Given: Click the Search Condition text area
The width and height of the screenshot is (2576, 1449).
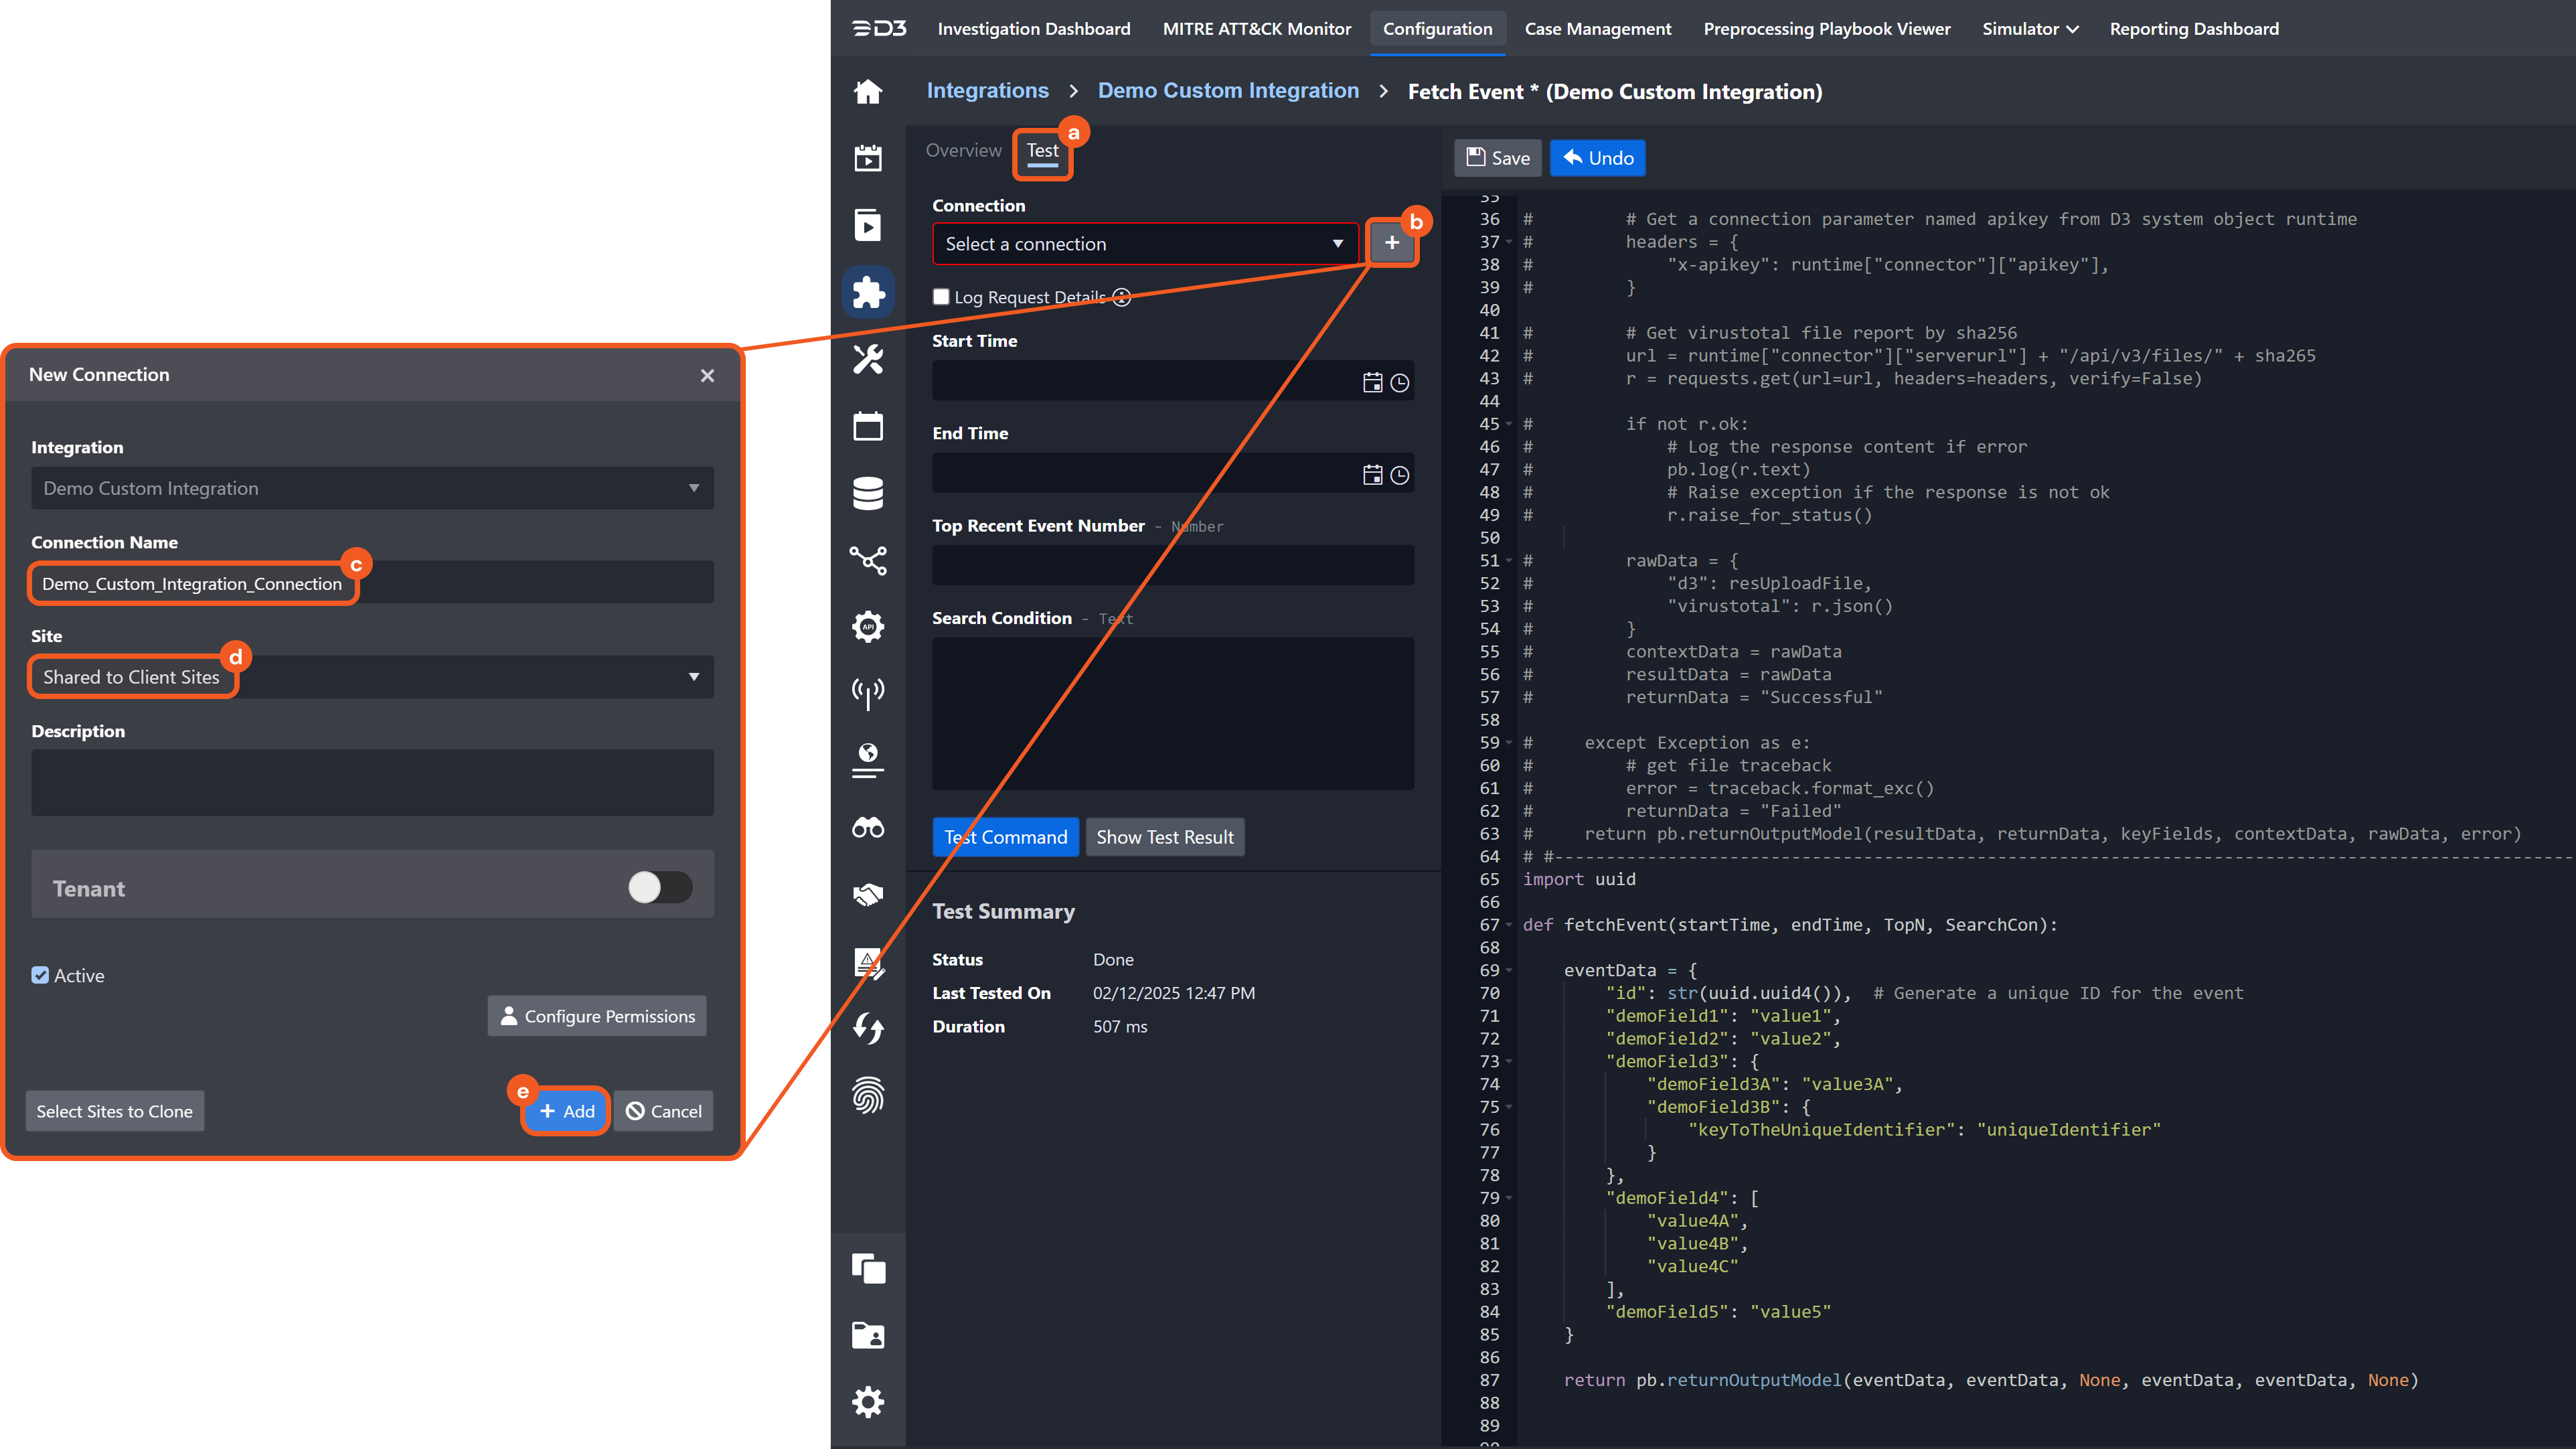Looking at the screenshot, I should [1172, 713].
